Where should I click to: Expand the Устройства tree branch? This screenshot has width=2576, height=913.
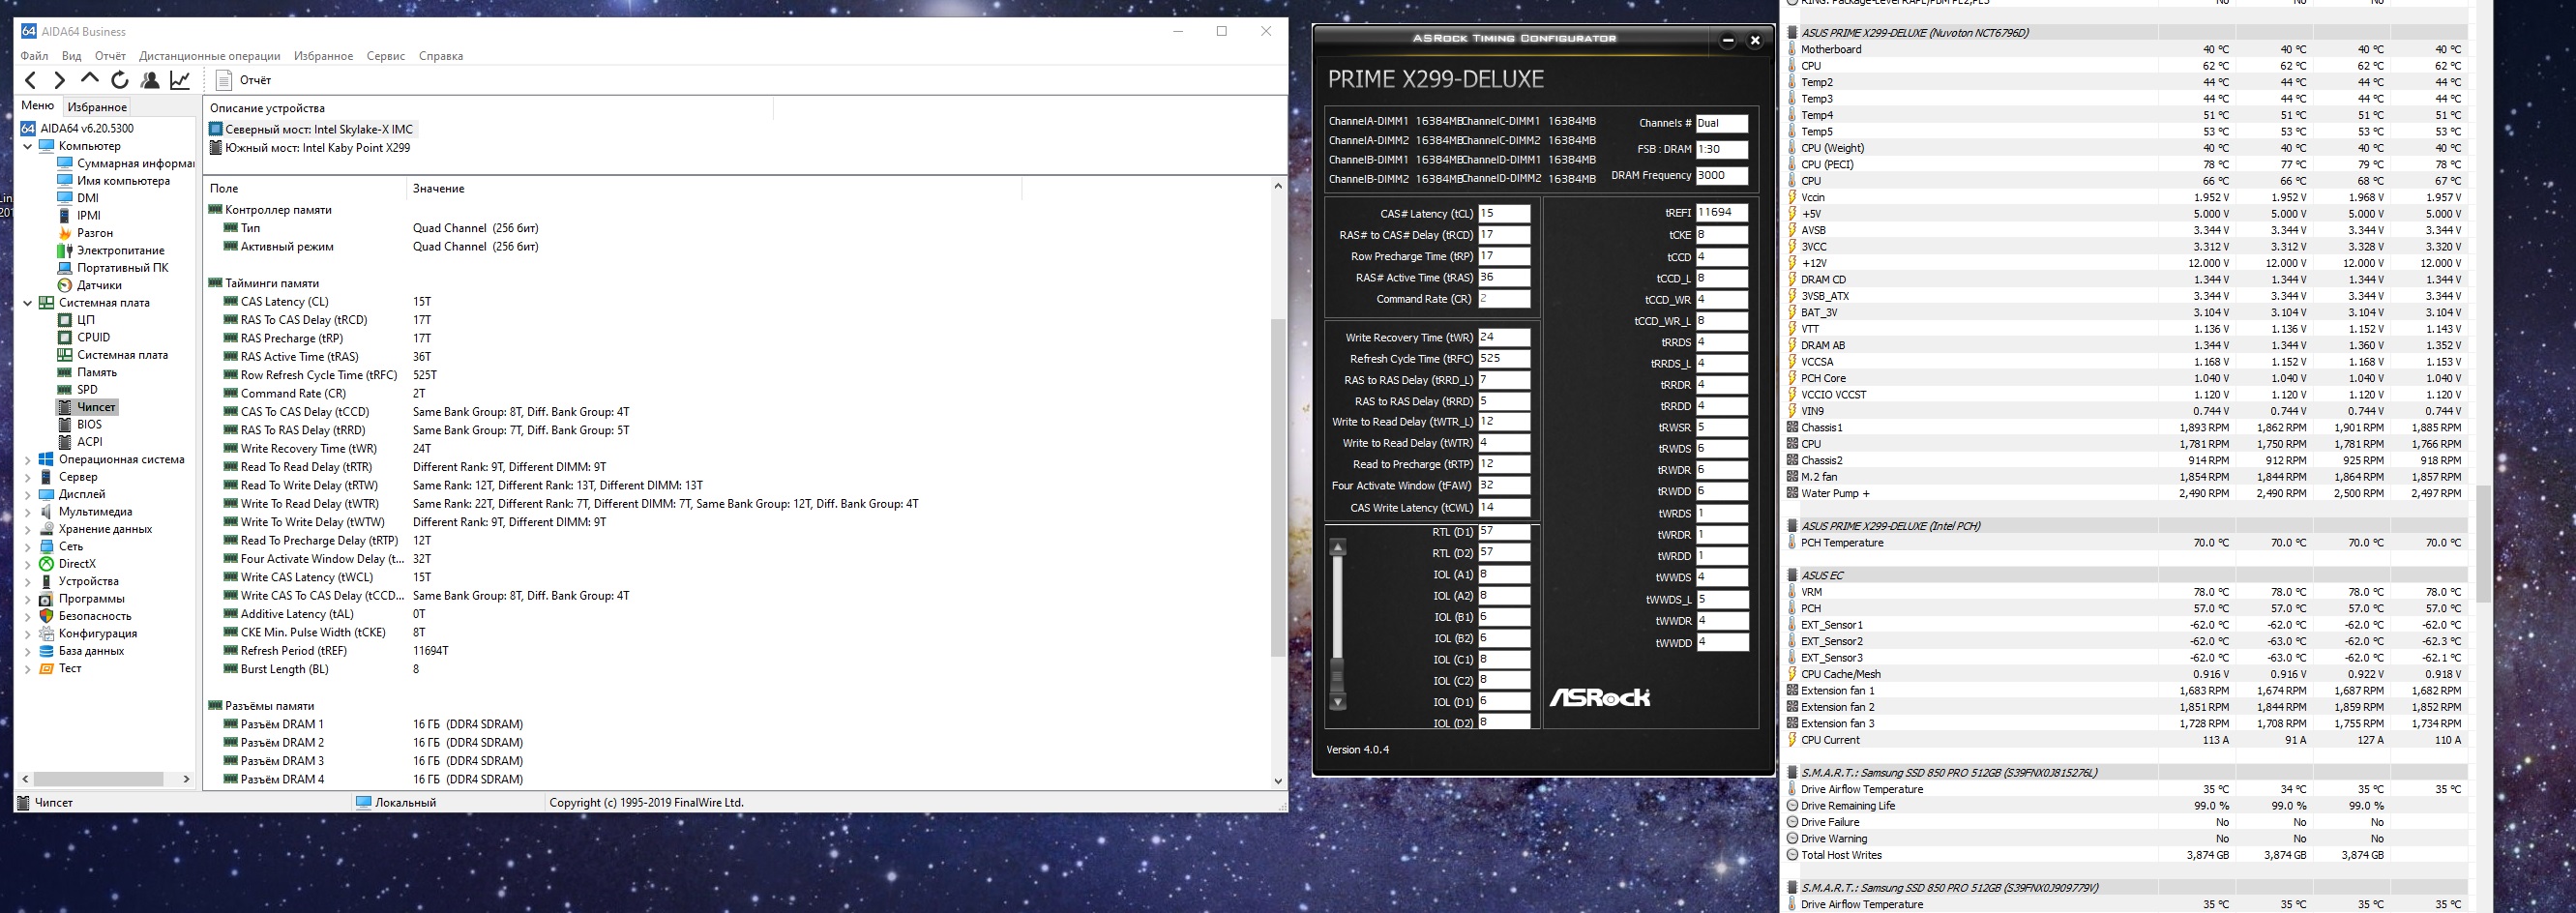[27, 581]
